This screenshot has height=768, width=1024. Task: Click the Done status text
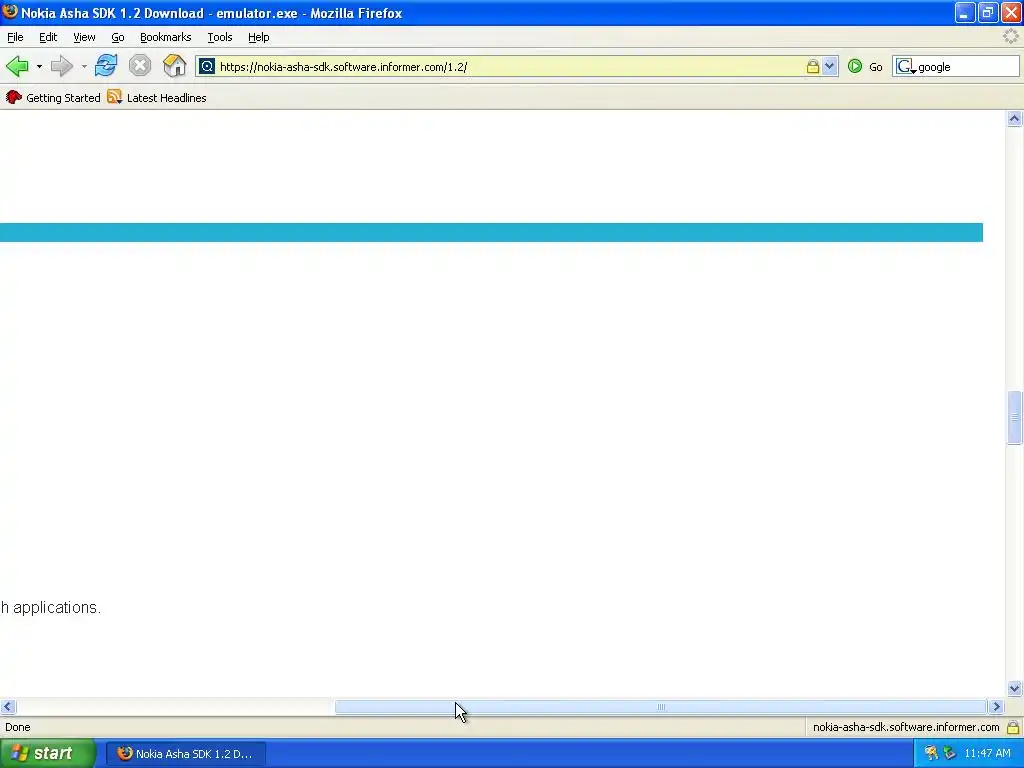click(x=18, y=727)
